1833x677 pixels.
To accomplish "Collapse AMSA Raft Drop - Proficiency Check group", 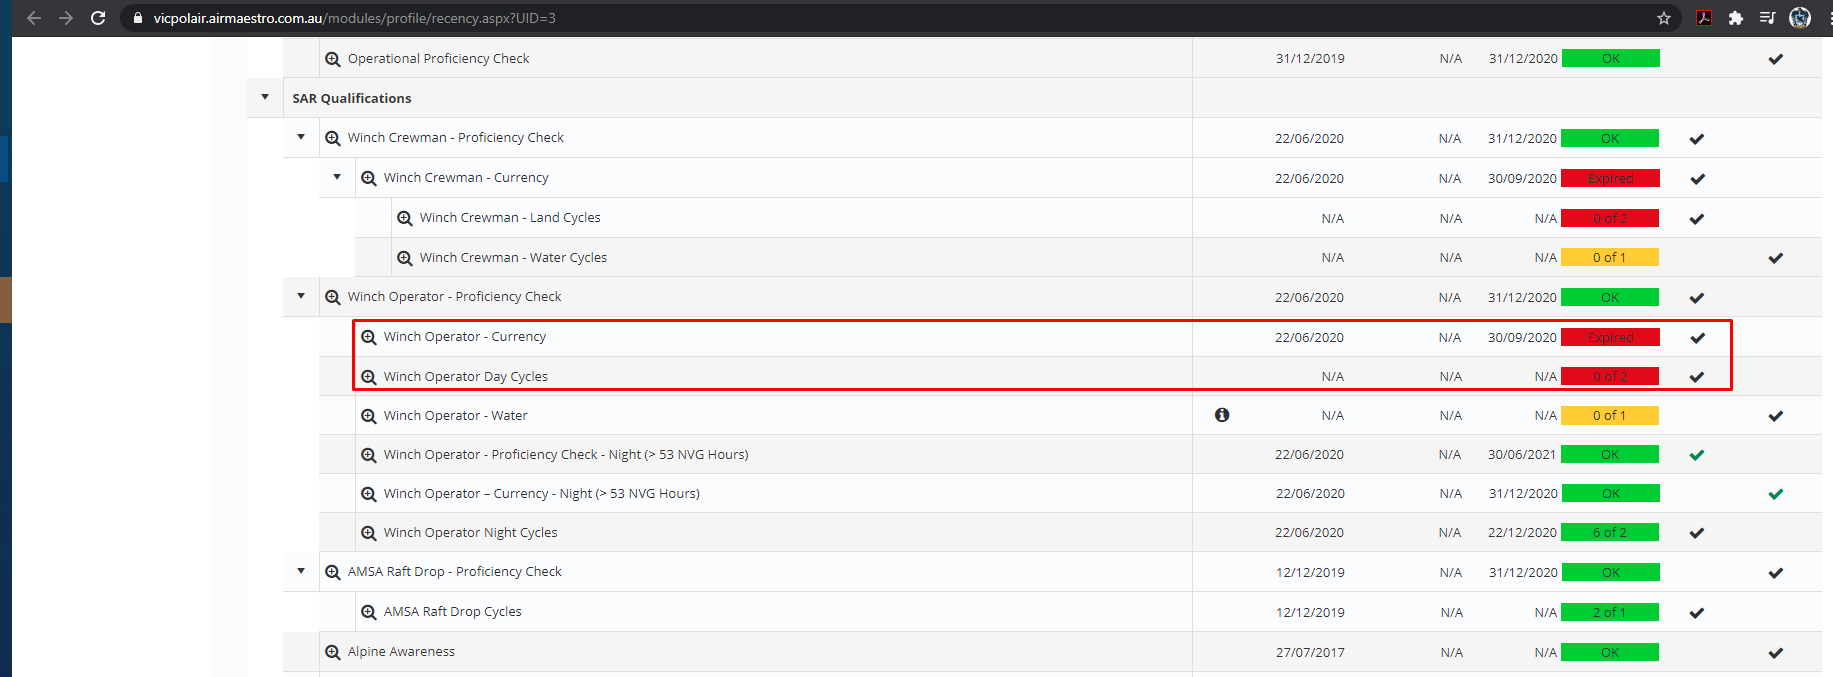I will coord(301,571).
